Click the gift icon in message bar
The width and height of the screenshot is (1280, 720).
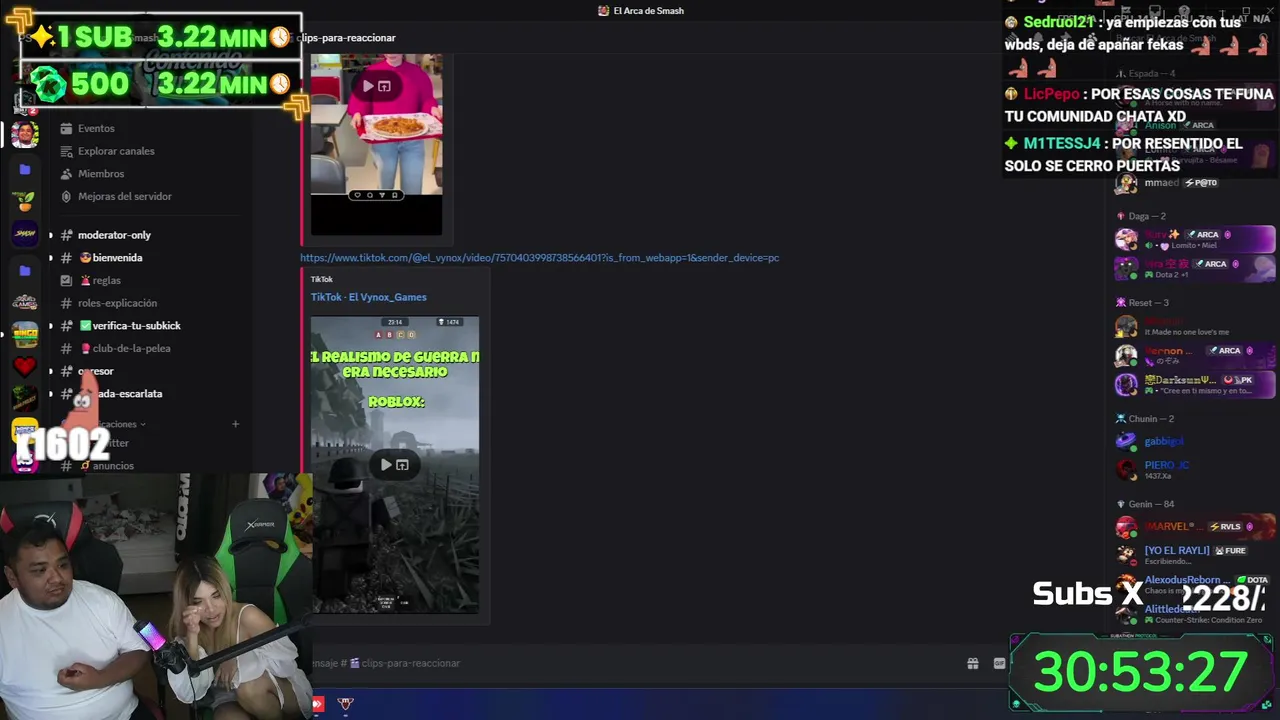pos(972,663)
